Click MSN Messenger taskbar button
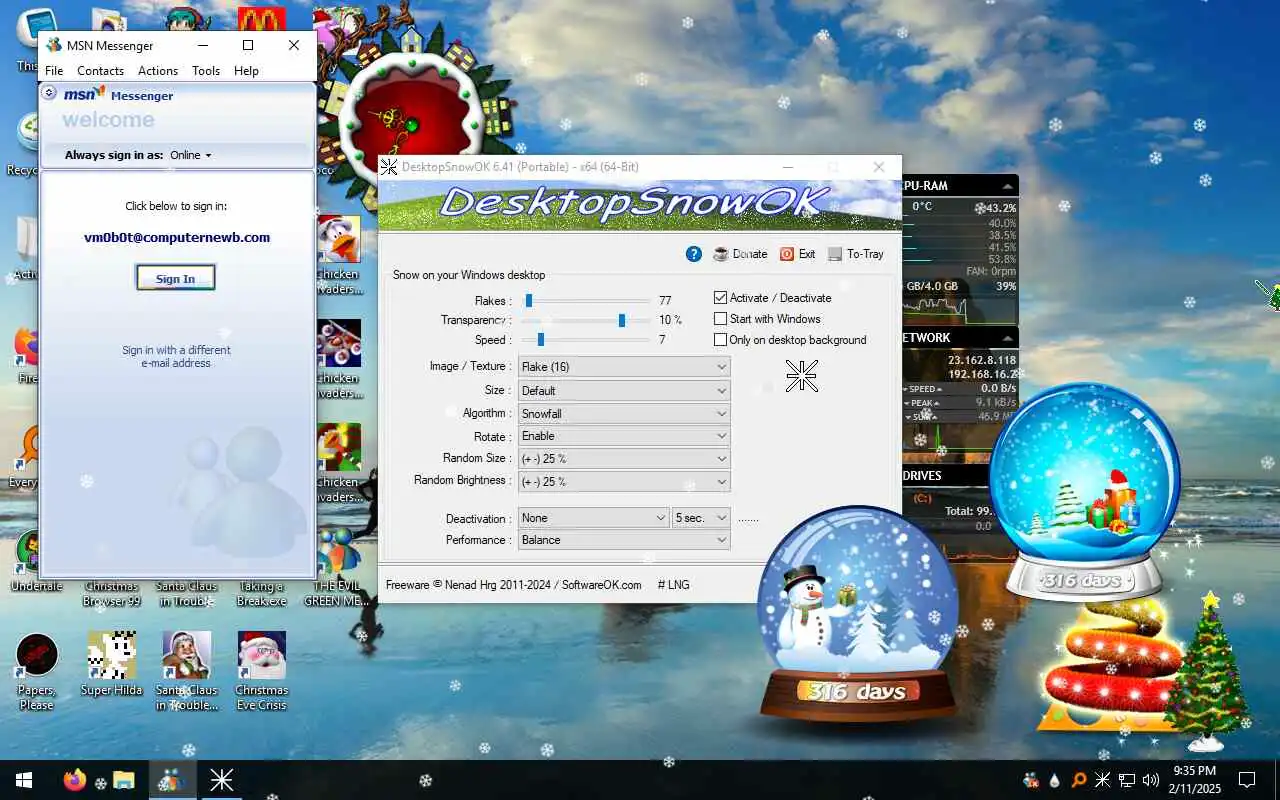Screen dimensions: 1280x800 tap(171, 780)
